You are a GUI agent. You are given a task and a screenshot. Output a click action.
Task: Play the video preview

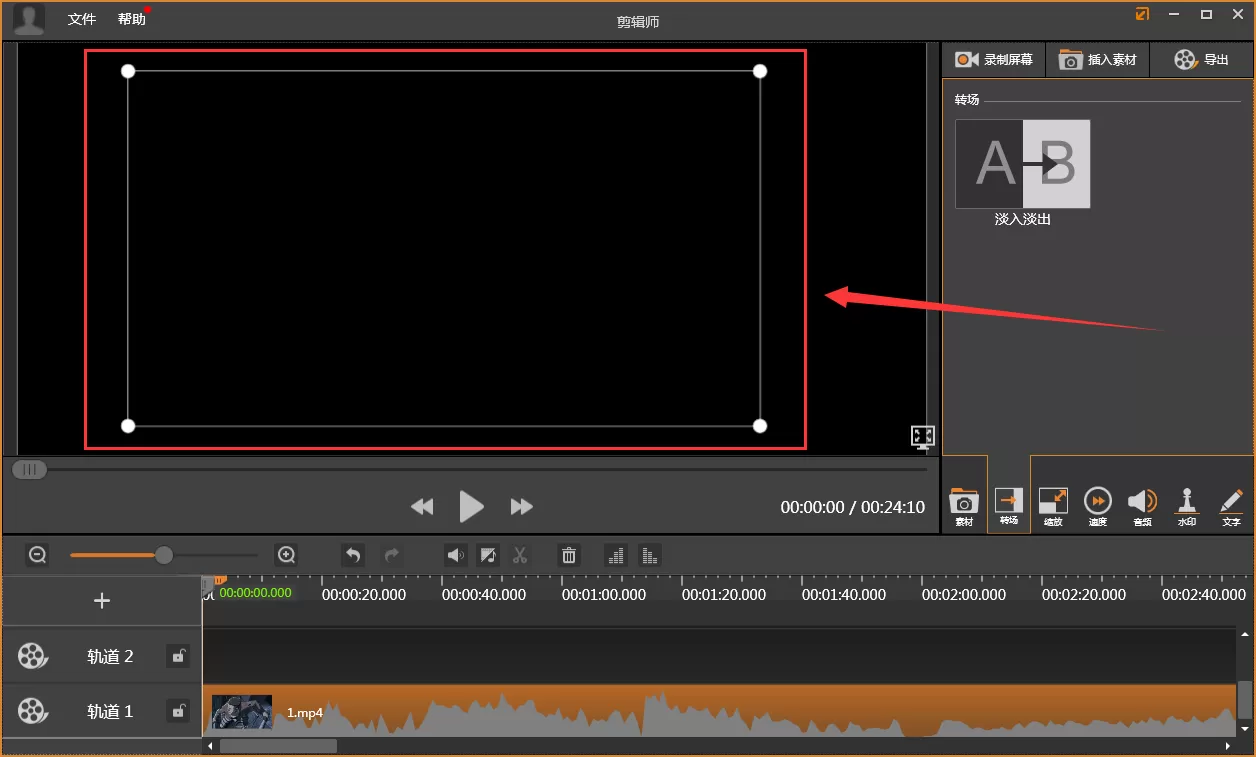pyautogui.click(x=471, y=506)
